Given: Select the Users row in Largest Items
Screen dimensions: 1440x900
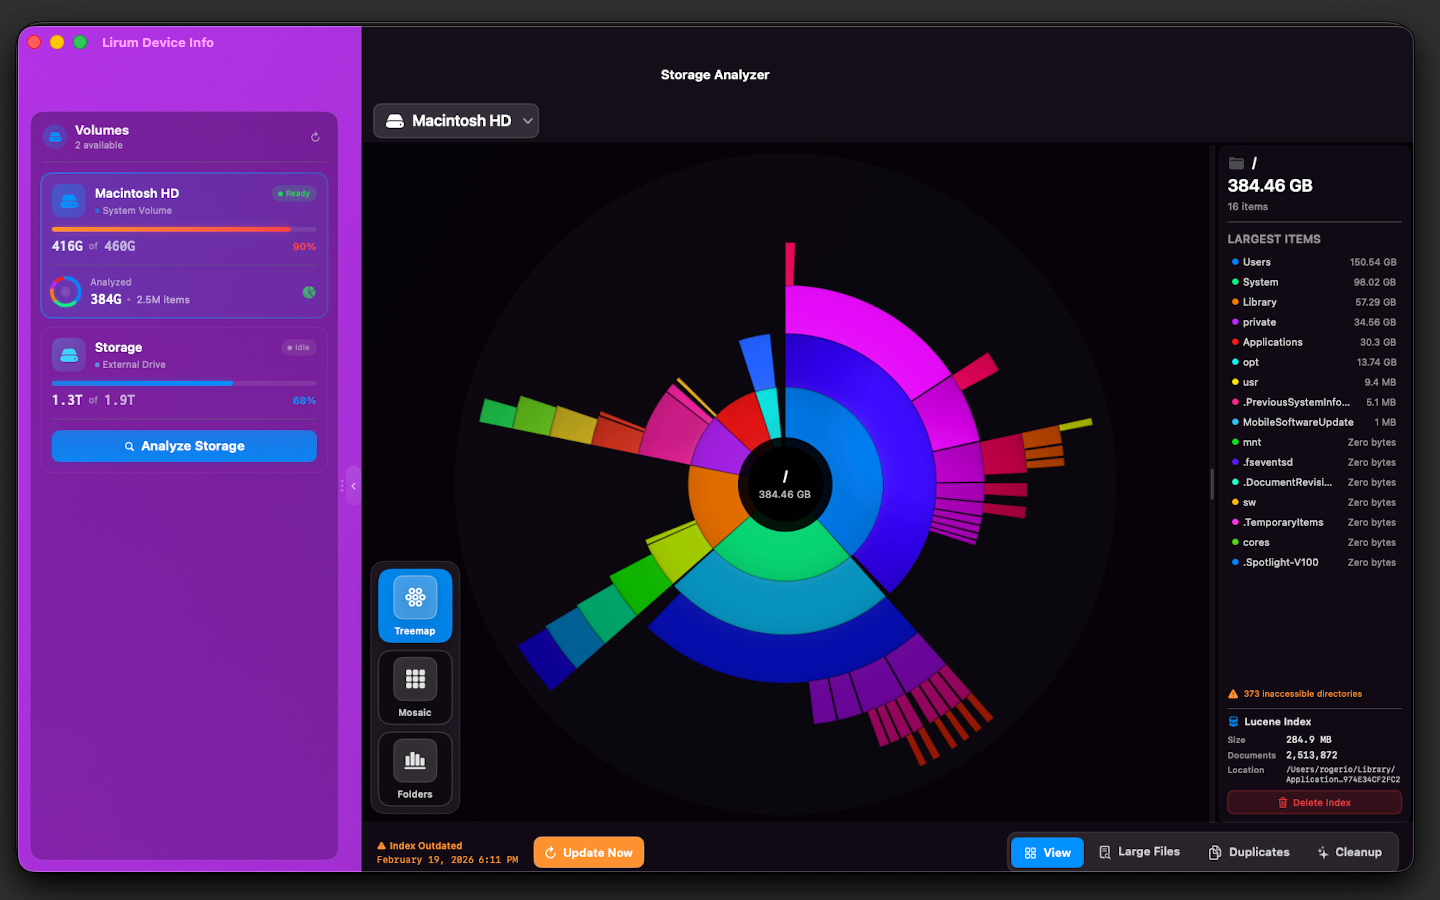Looking at the screenshot, I should tap(1314, 262).
